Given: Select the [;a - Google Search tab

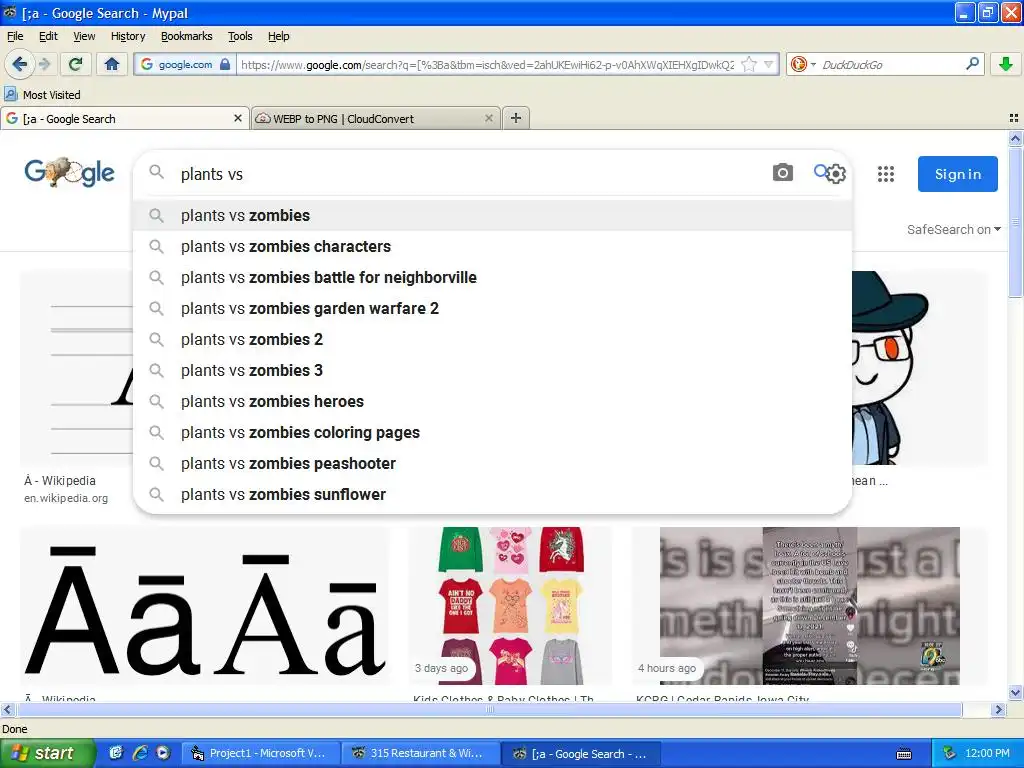Looking at the screenshot, I should [x=124, y=118].
